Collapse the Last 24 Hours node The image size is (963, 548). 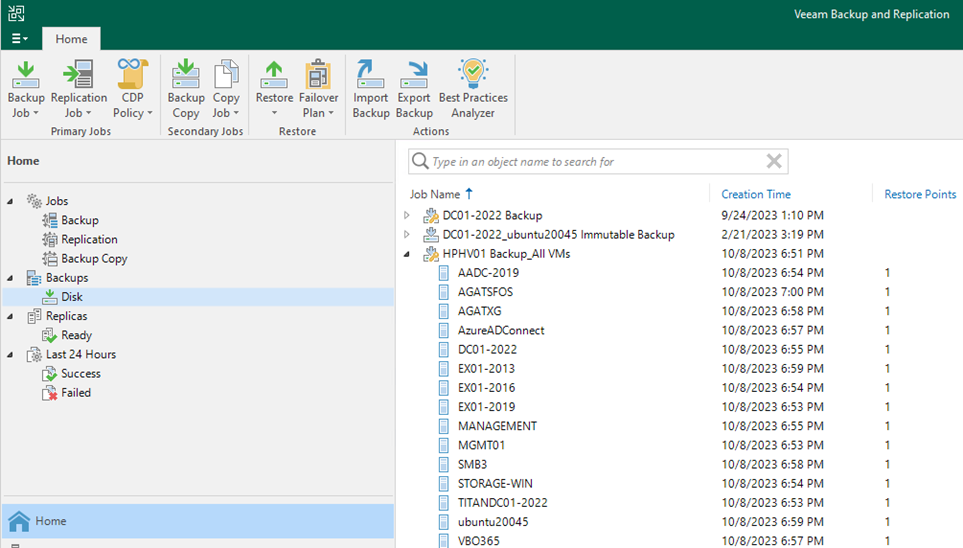(10, 355)
